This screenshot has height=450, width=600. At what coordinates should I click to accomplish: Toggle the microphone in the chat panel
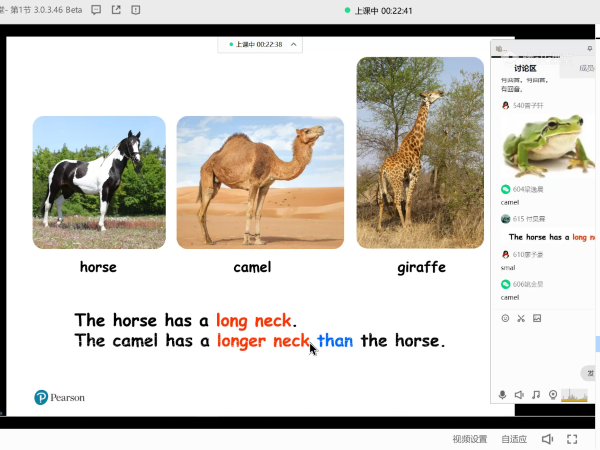click(x=503, y=395)
